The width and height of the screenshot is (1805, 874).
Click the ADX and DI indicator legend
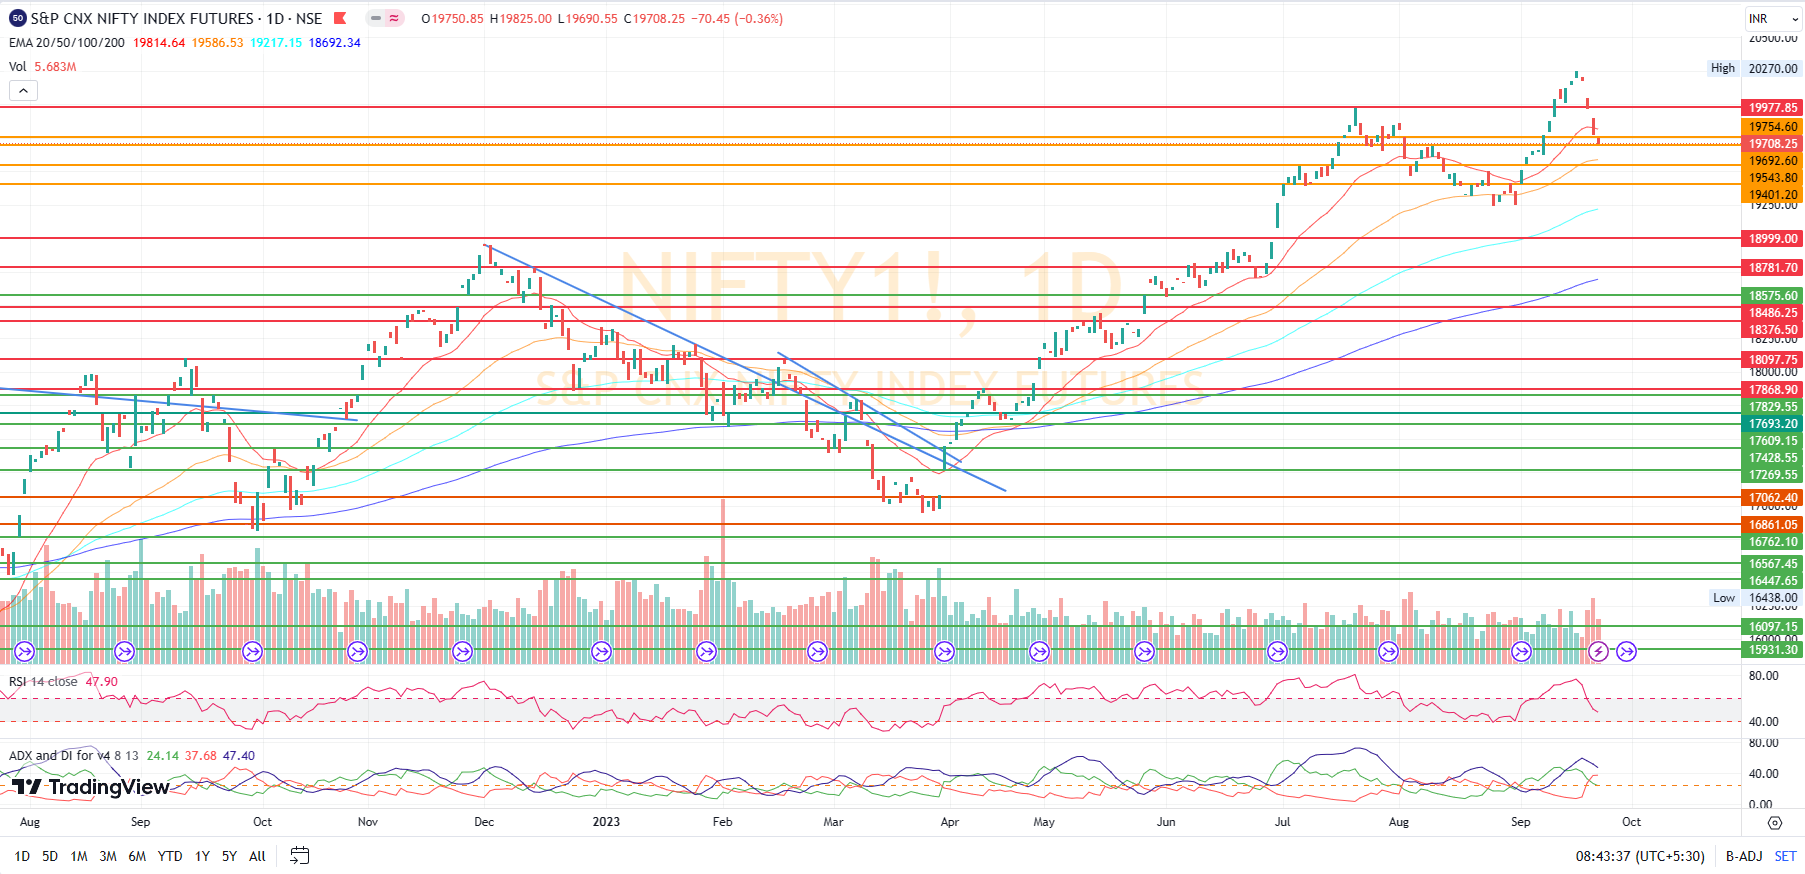(x=74, y=756)
